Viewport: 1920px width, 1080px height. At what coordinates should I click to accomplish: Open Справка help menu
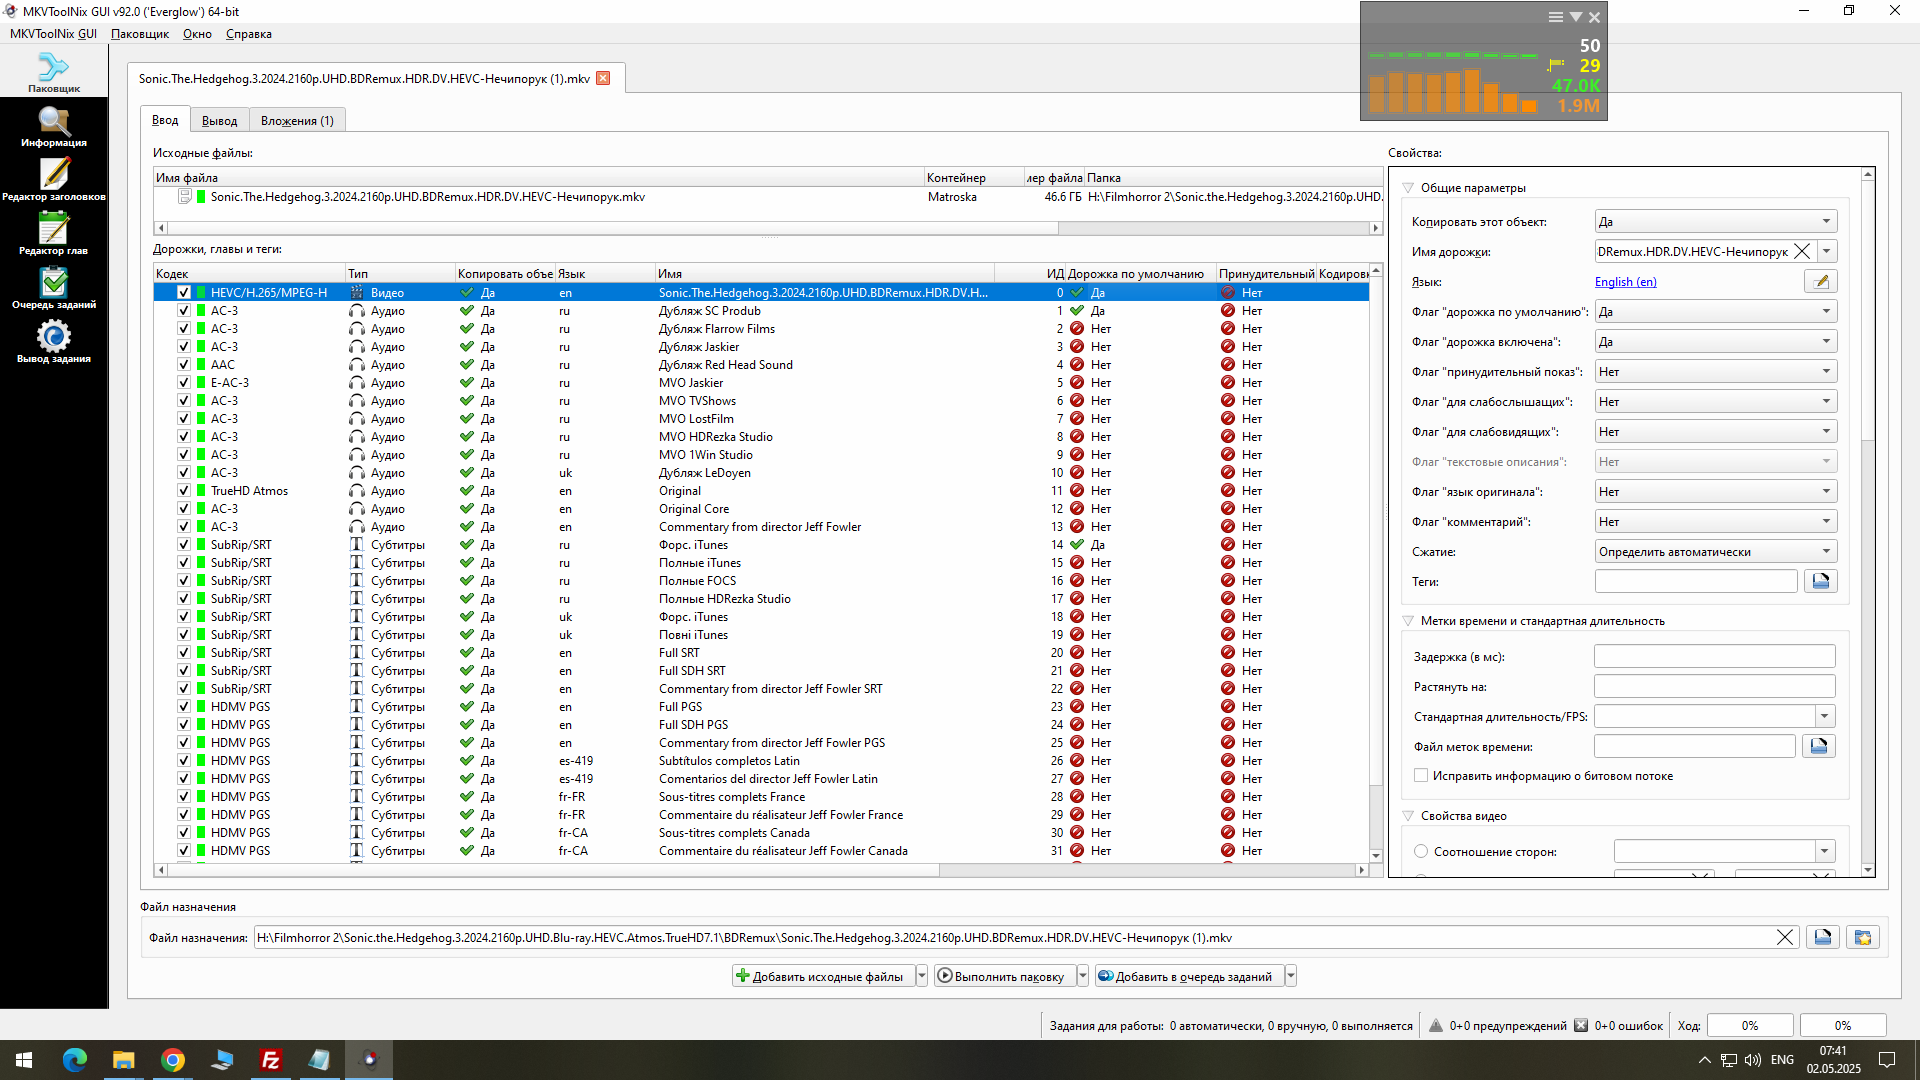249,34
